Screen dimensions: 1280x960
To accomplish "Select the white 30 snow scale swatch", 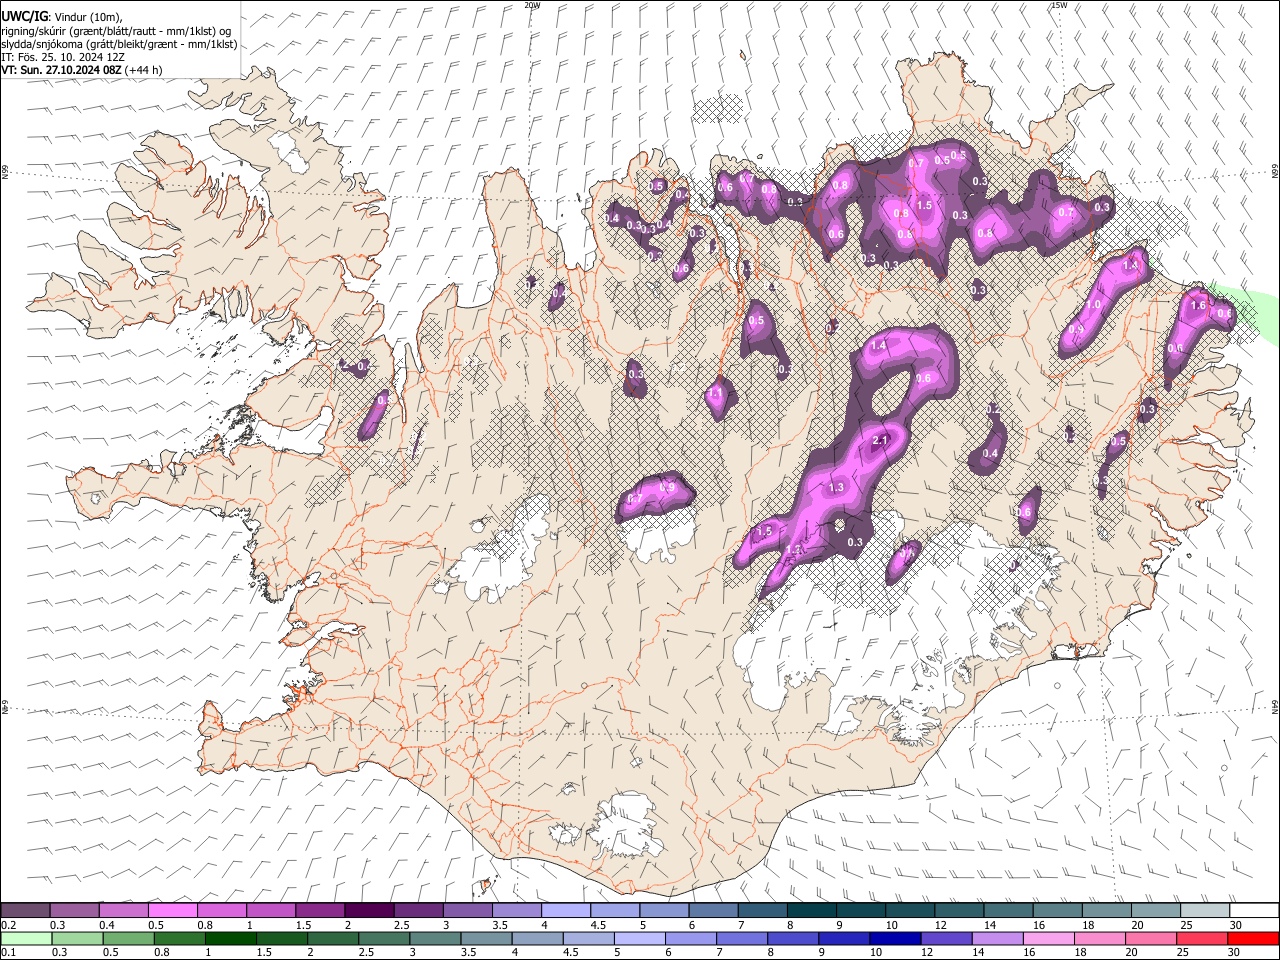I will pos(1254,910).
